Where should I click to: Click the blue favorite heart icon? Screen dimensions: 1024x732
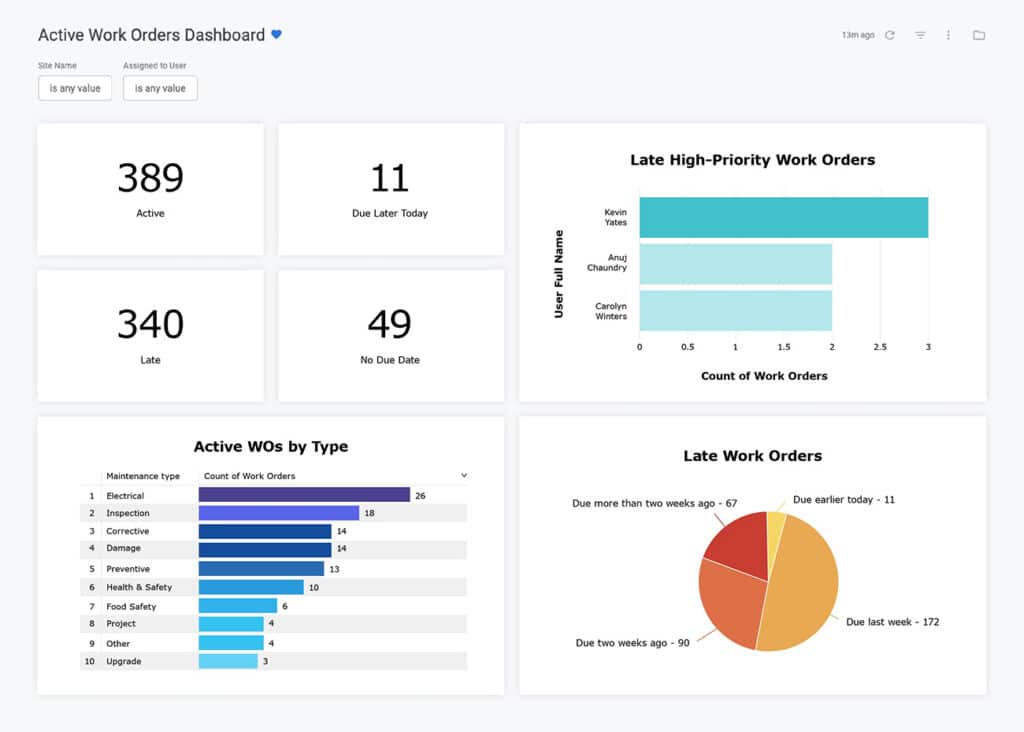[276, 35]
